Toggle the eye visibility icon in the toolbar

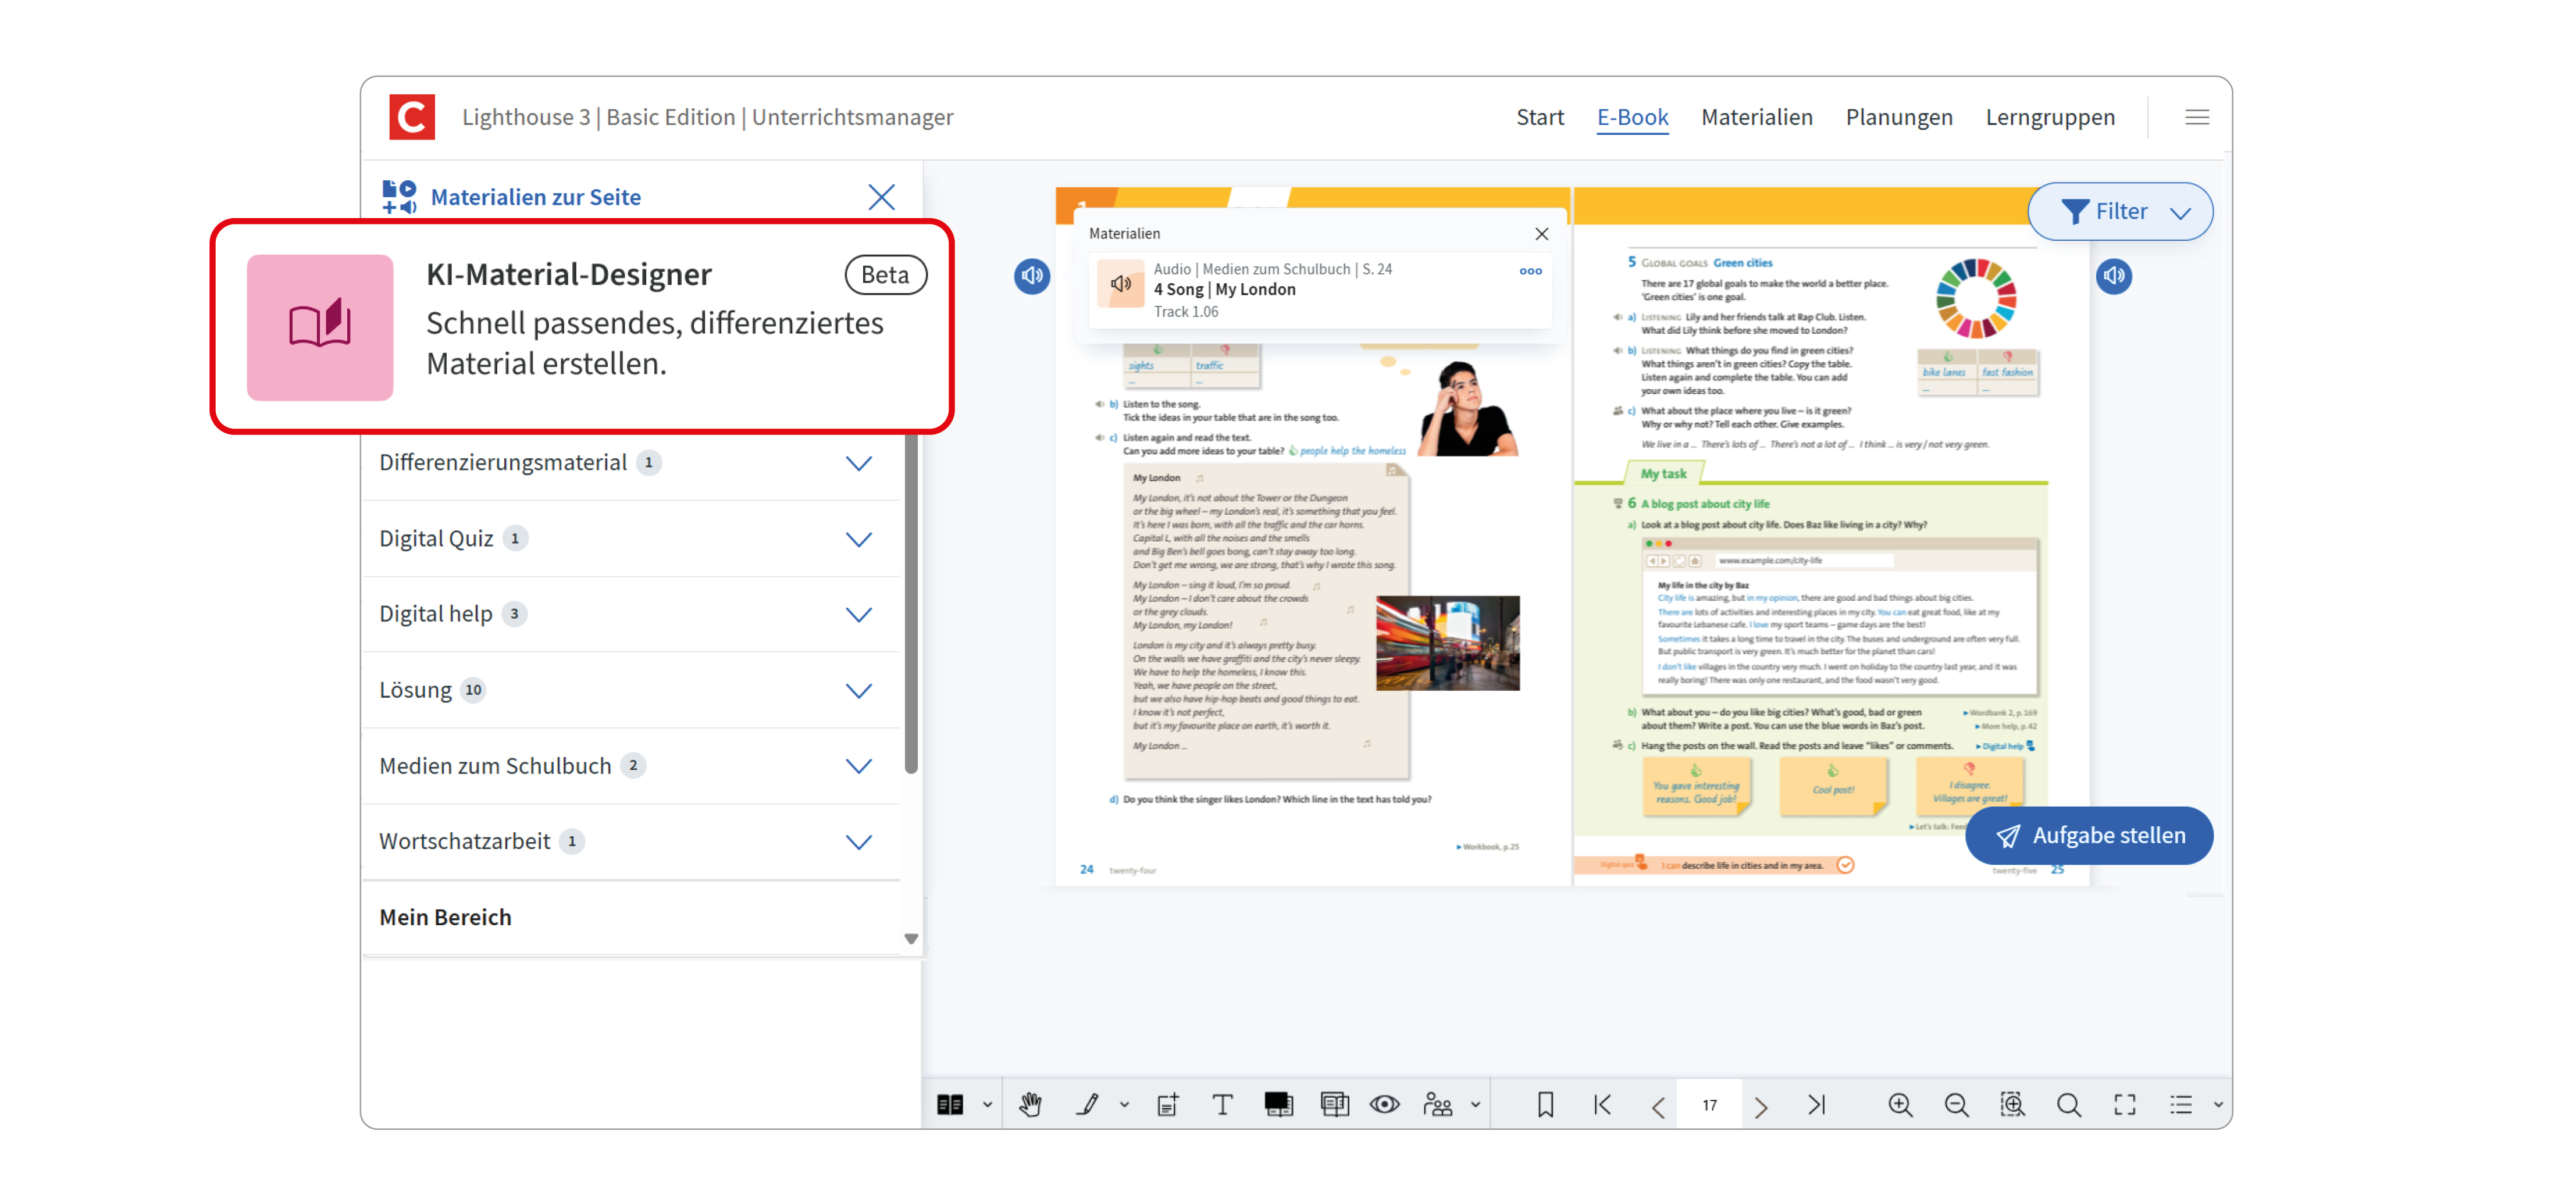coord(1384,1104)
